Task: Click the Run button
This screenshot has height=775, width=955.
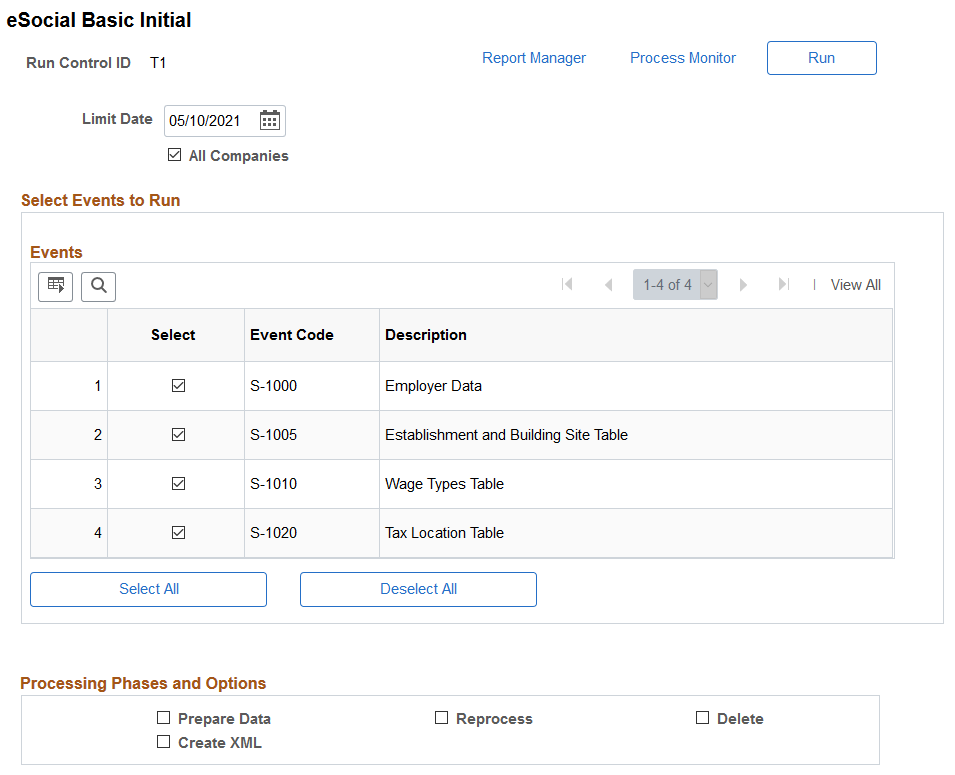Action: point(822,58)
